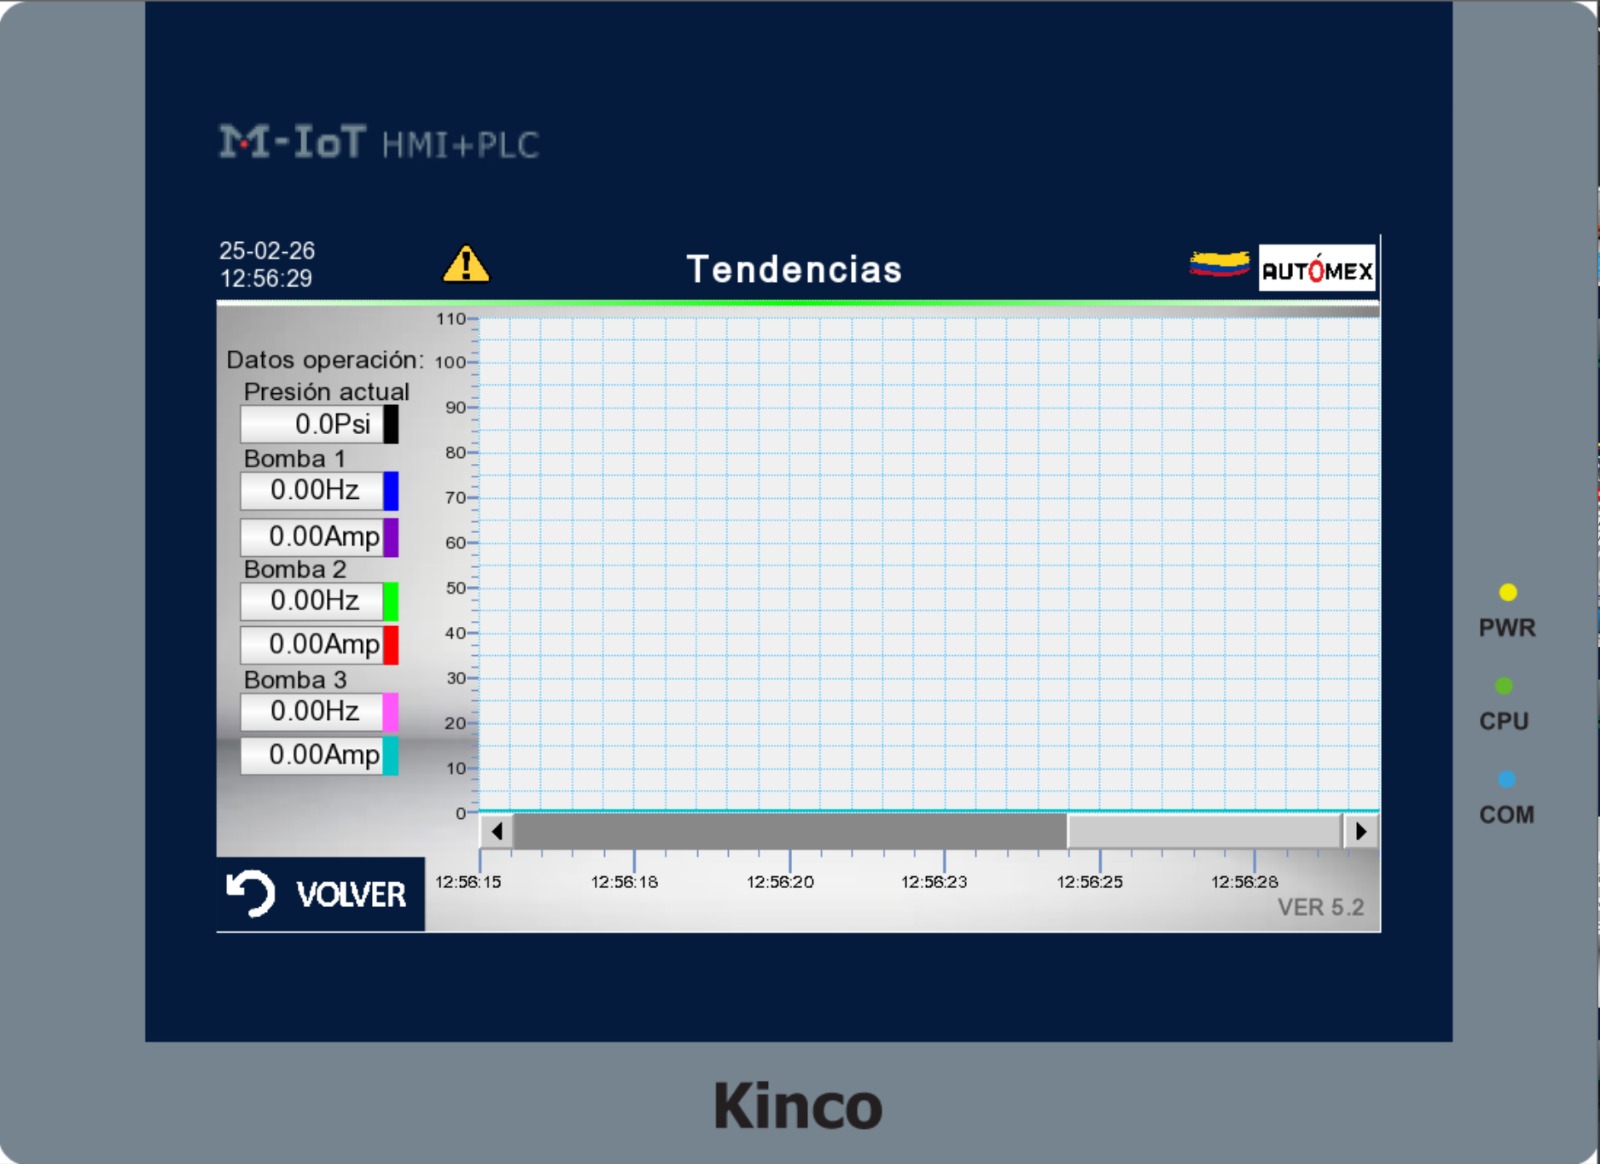Click blue swatch for Bomba 1 Hz
Image resolution: width=1600 pixels, height=1164 pixels.
tap(391, 491)
